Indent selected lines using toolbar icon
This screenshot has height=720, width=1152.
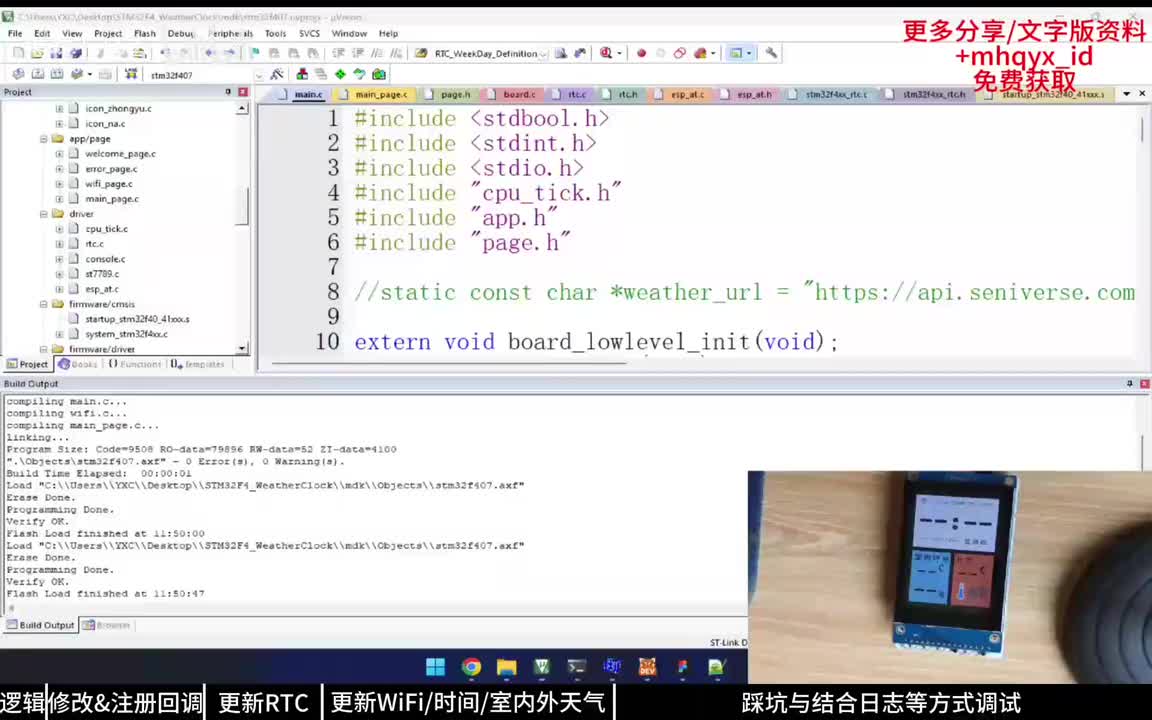tap(338, 53)
